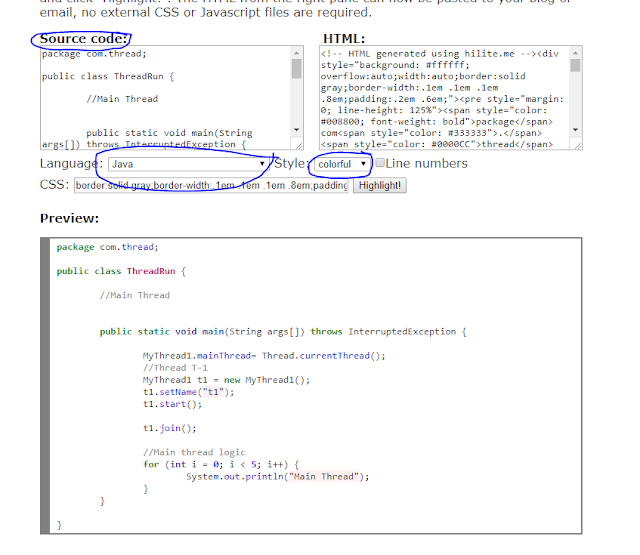This screenshot has height=555, width=640.
Task: Open the Style dropdown showing colorful
Action: (342, 164)
